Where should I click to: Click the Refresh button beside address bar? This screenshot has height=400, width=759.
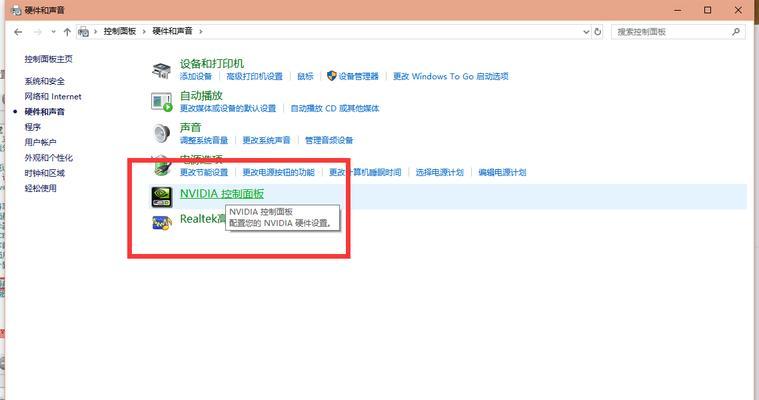coord(598,32)
